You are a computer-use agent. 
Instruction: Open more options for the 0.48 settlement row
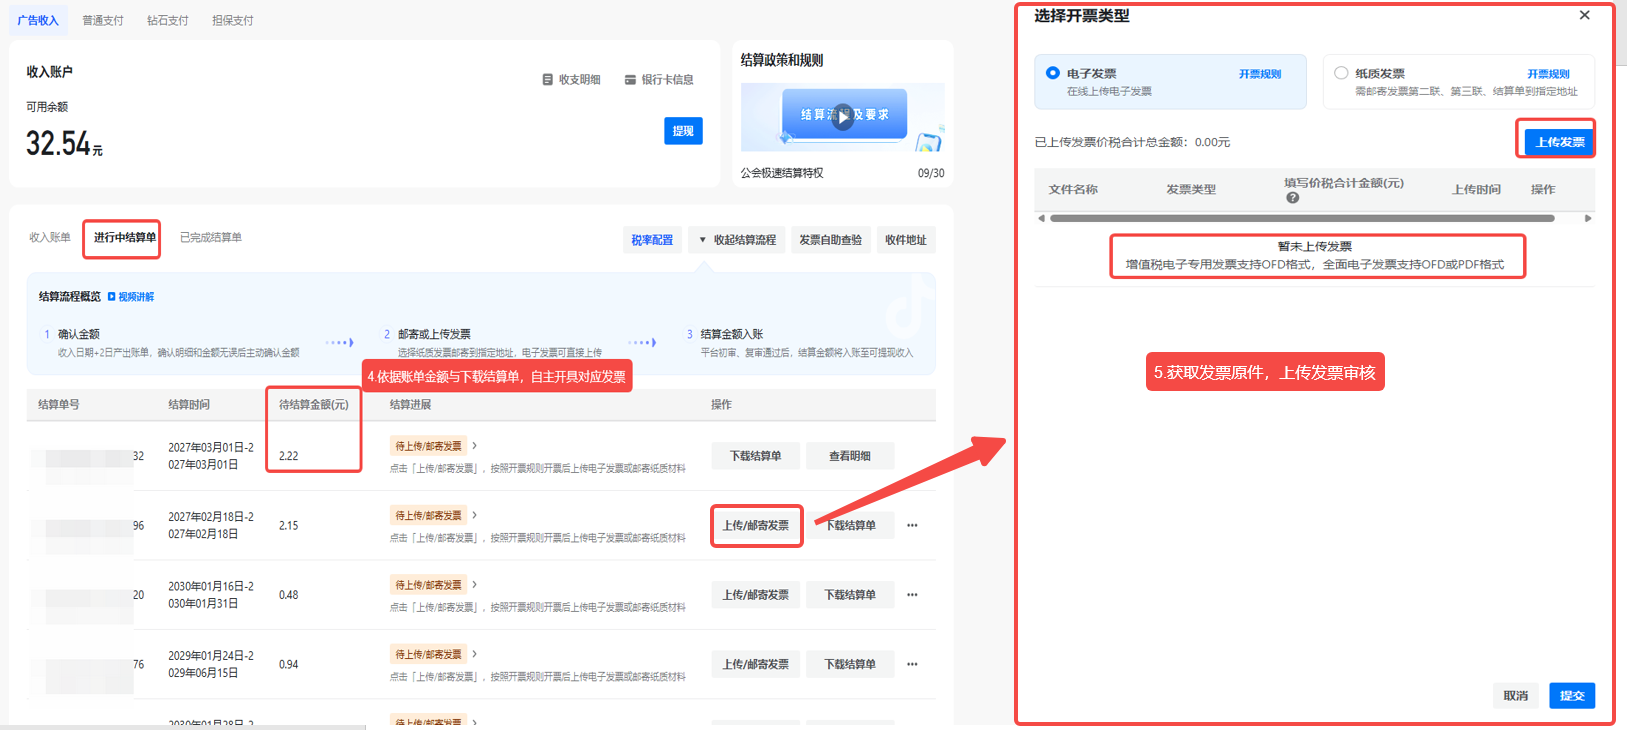tap(912, 595)
